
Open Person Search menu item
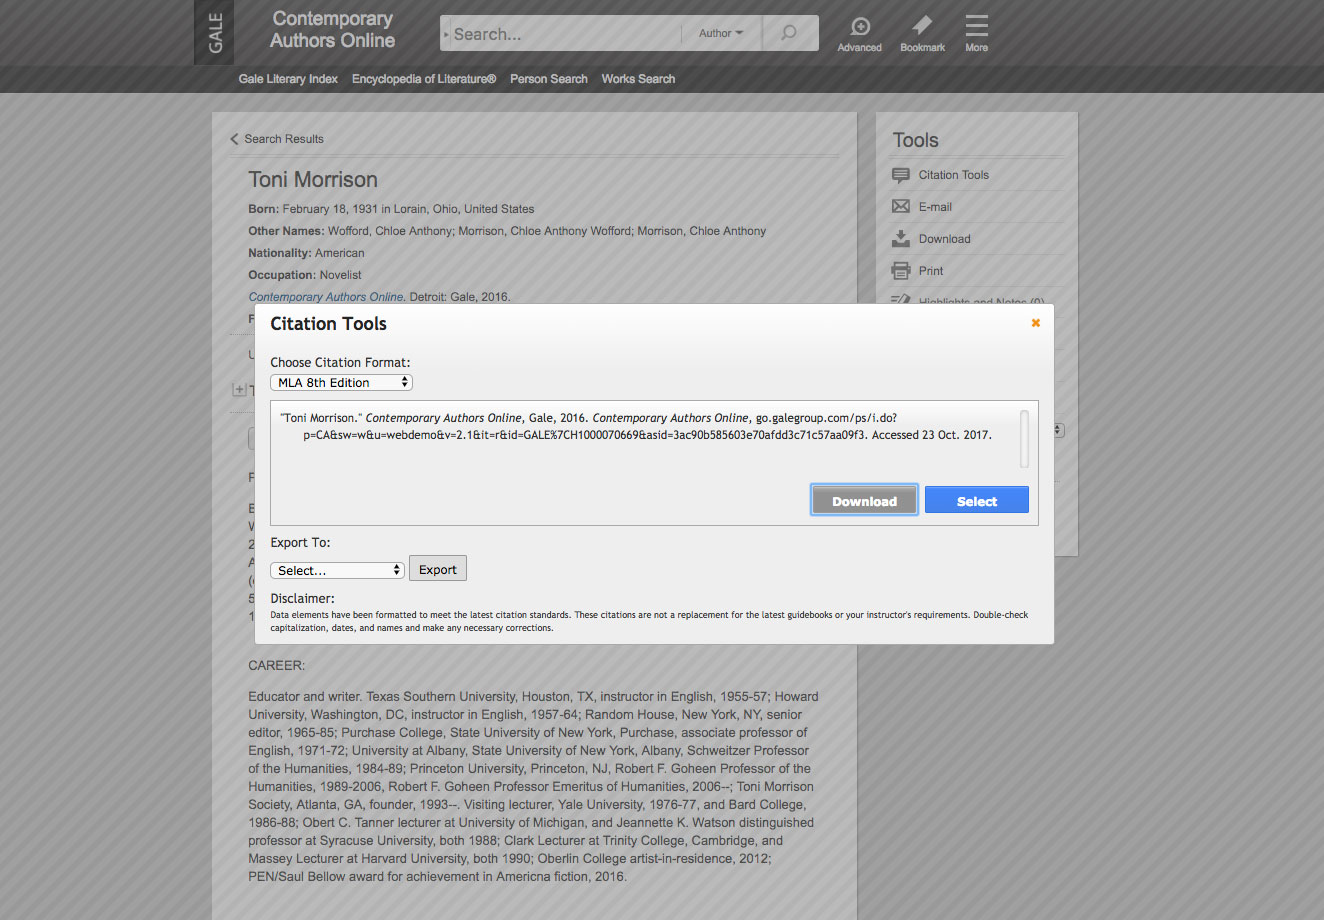pos(549,79)
